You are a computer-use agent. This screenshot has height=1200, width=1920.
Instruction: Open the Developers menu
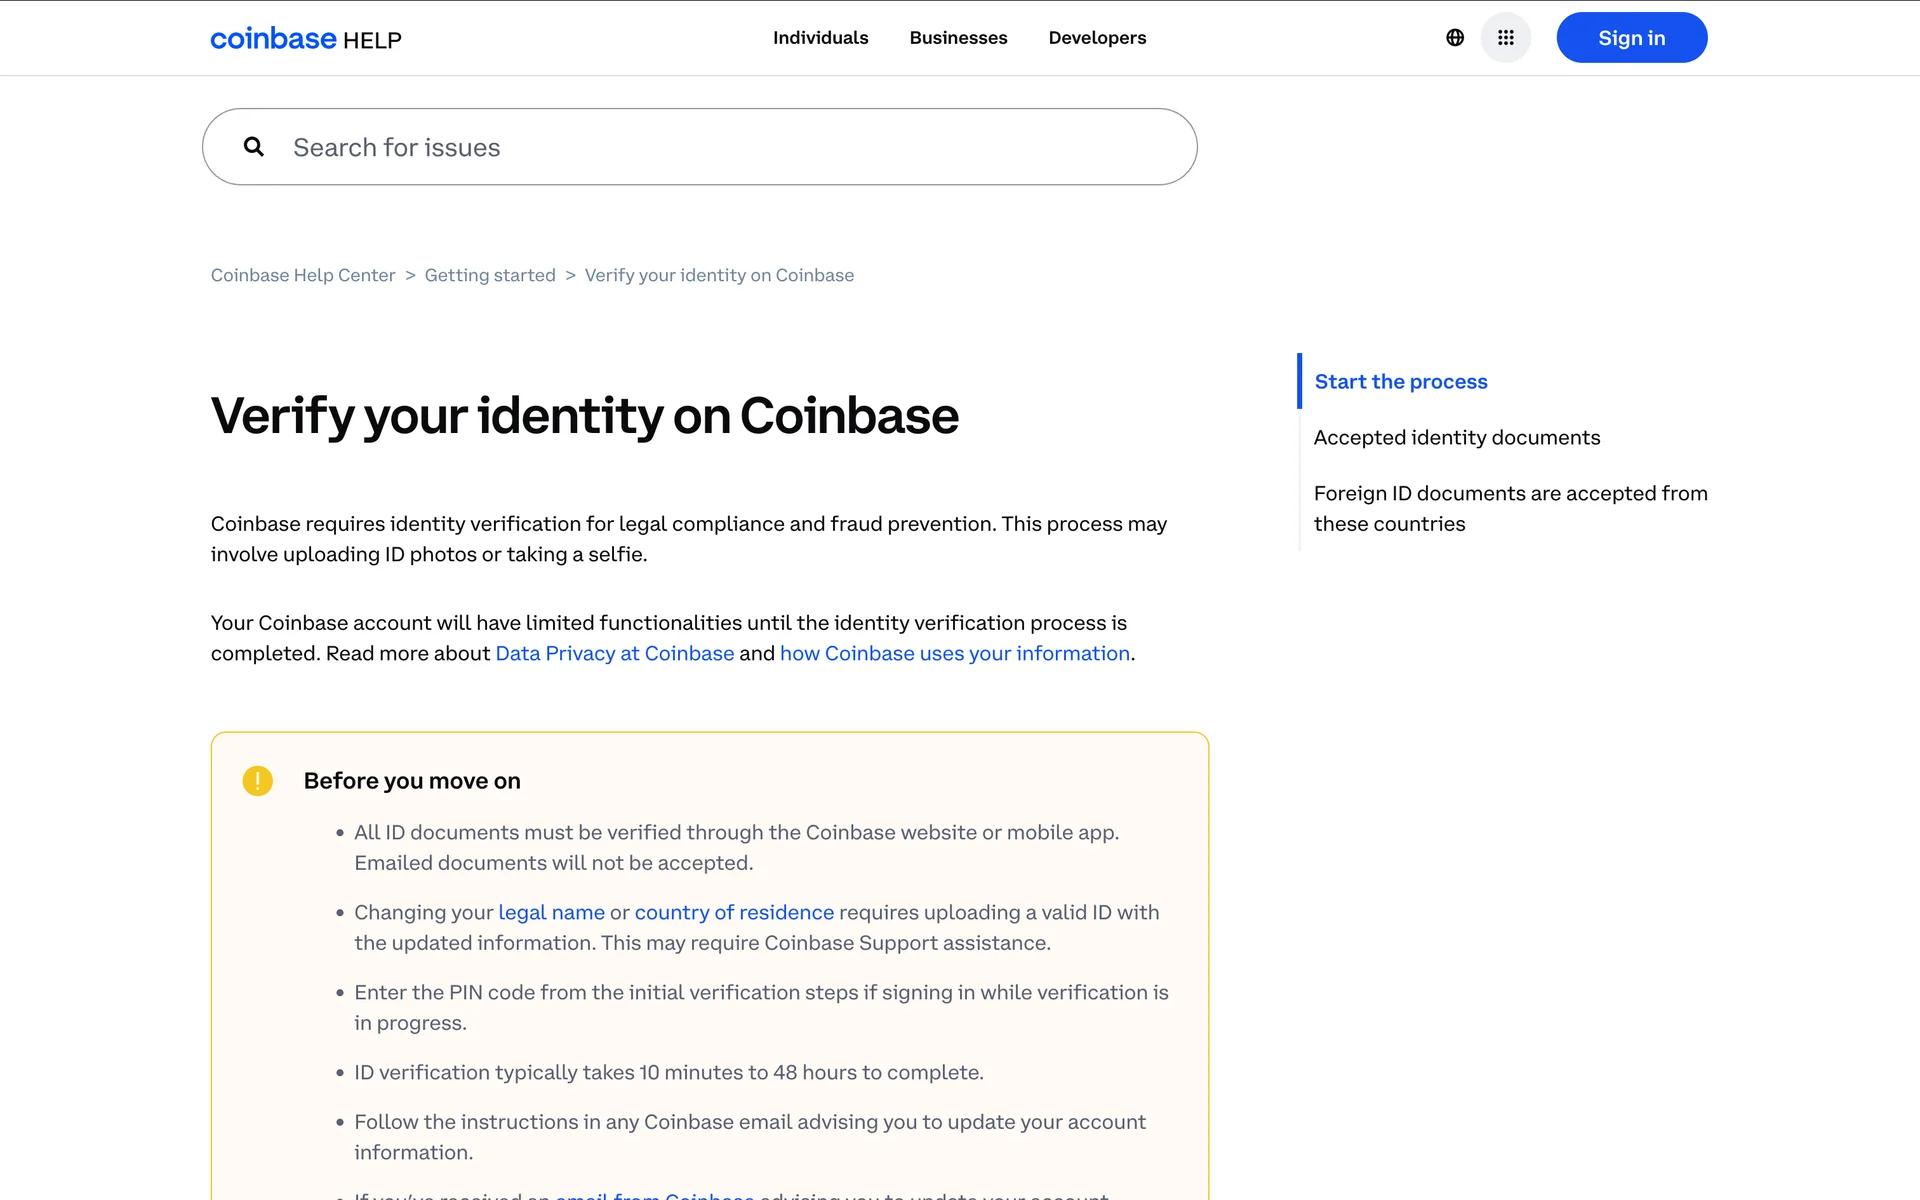[1097, 38]
